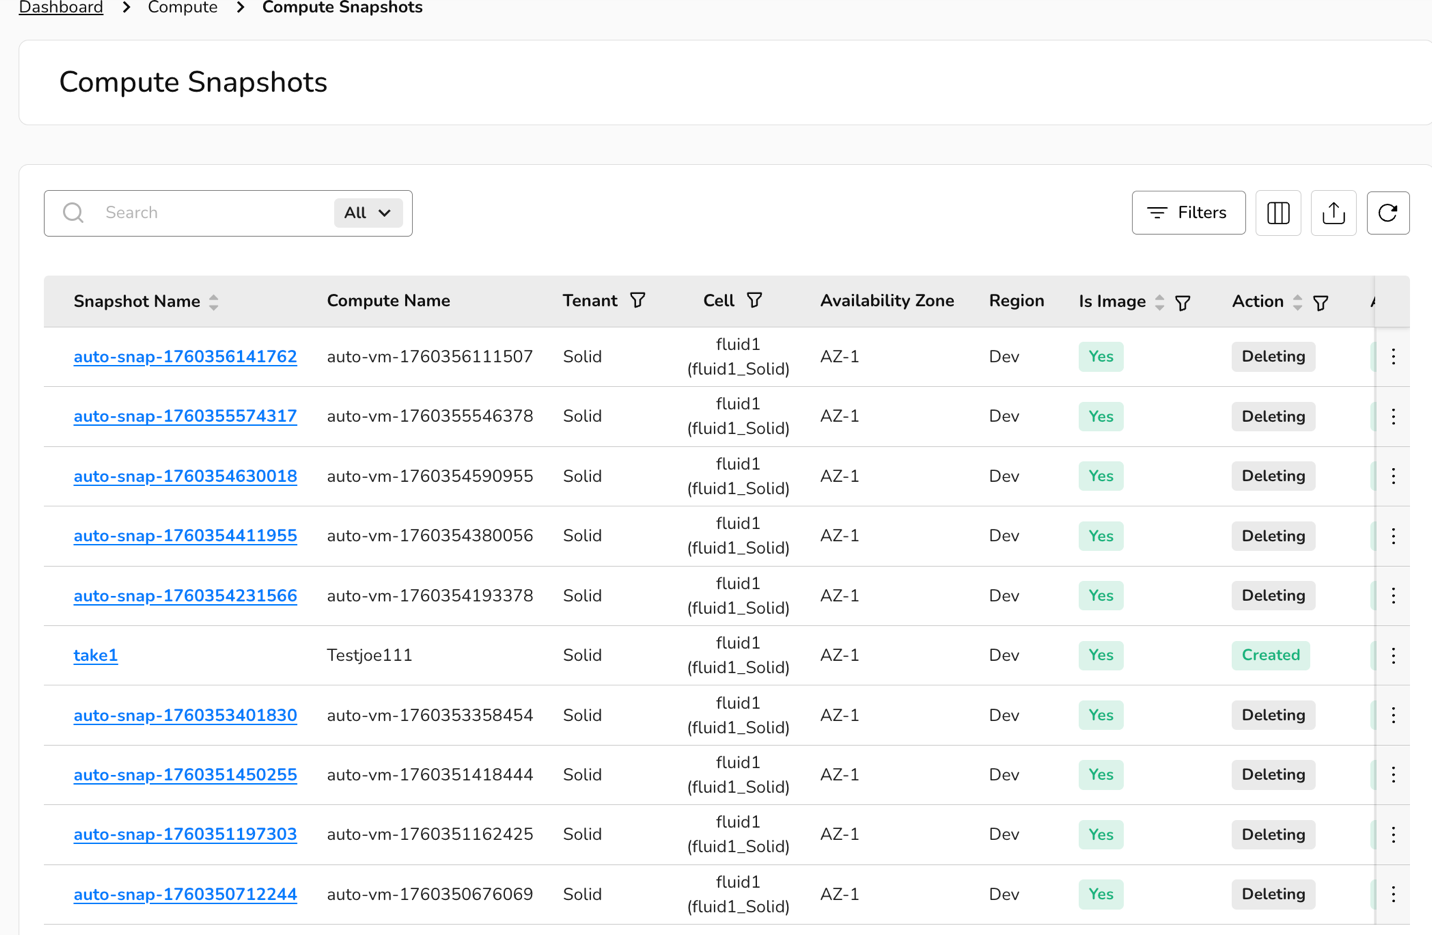Click the export upload icon
The width and height of the screenshot is (1432, 935).
(1333, 213)
